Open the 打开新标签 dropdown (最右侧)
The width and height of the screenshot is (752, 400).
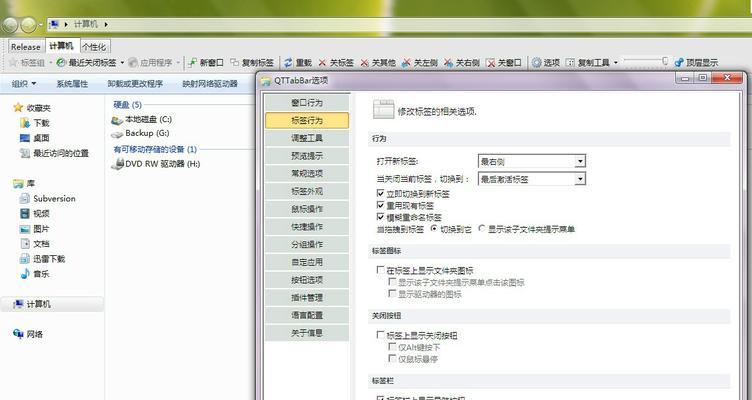pos(532,162)
